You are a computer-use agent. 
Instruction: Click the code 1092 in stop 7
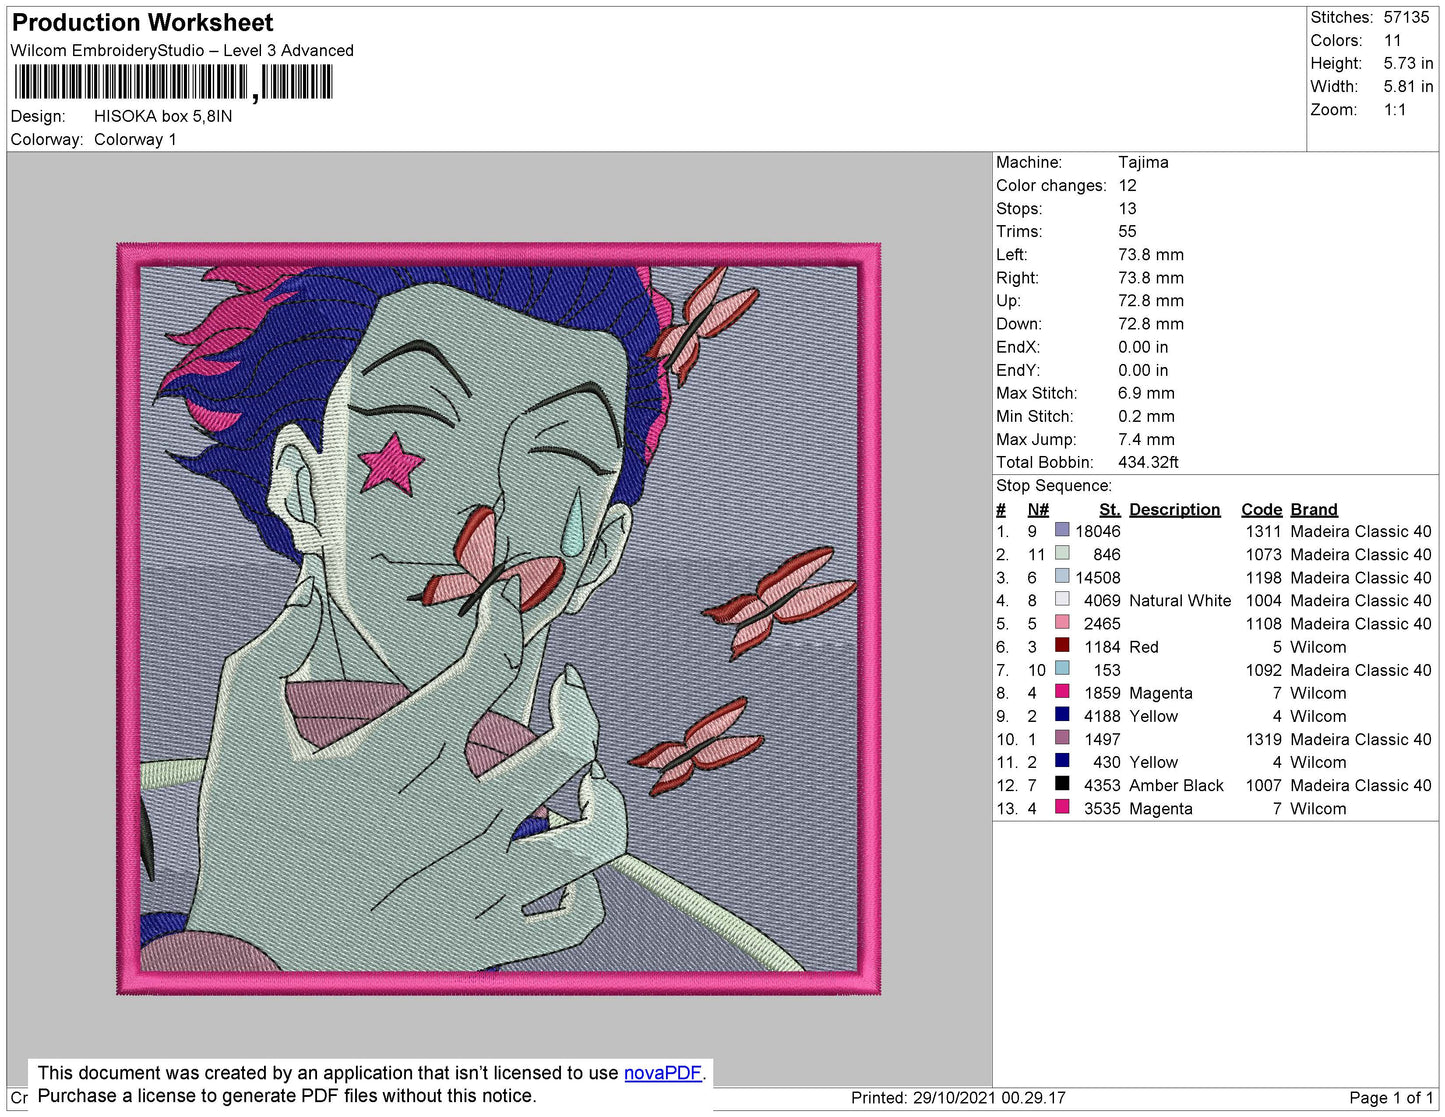[x=1263, y=670]
